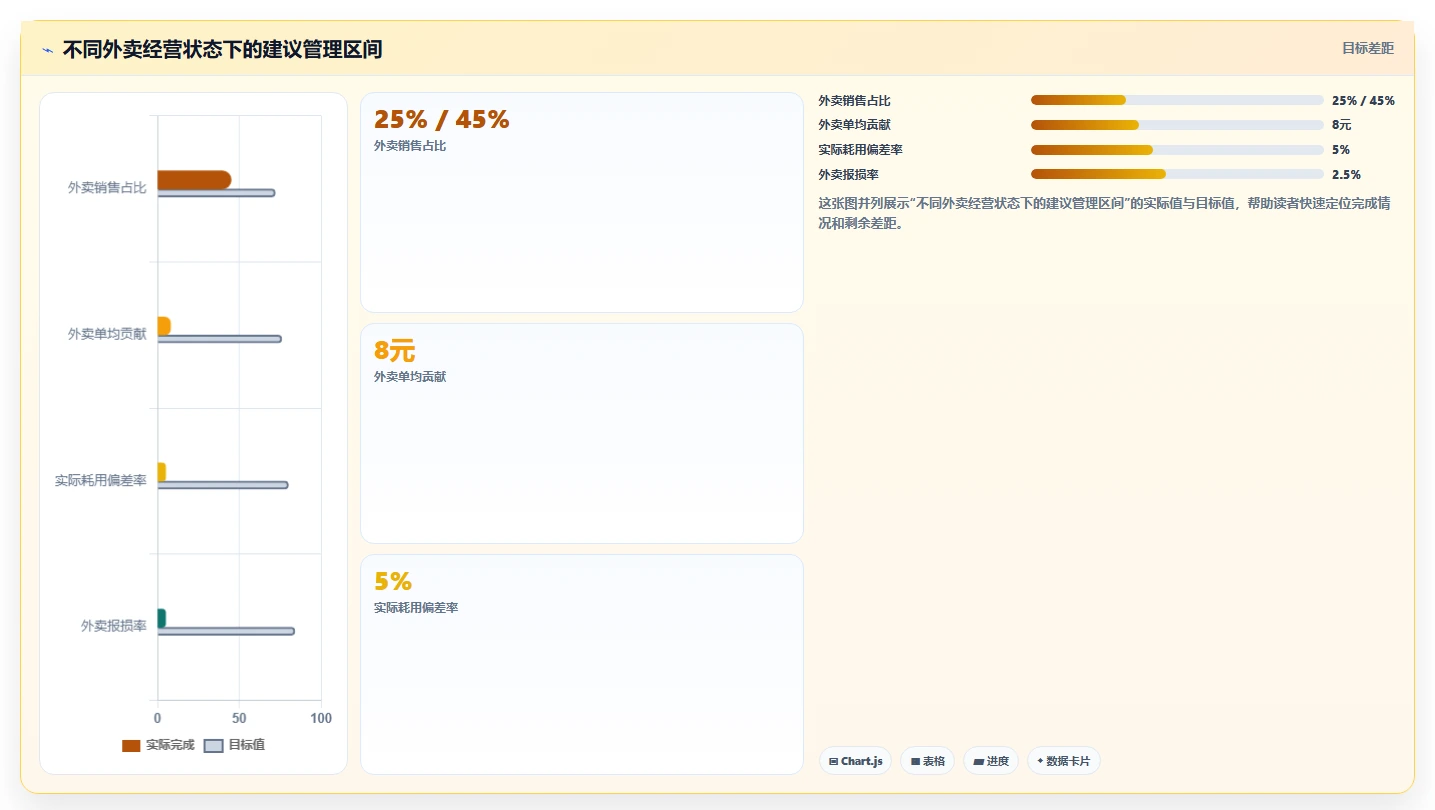Viewport: 1435px width, 810px height.
Task: Click the brown 外卖销售占比 actual bar in chart
Action: pos(194,180)
